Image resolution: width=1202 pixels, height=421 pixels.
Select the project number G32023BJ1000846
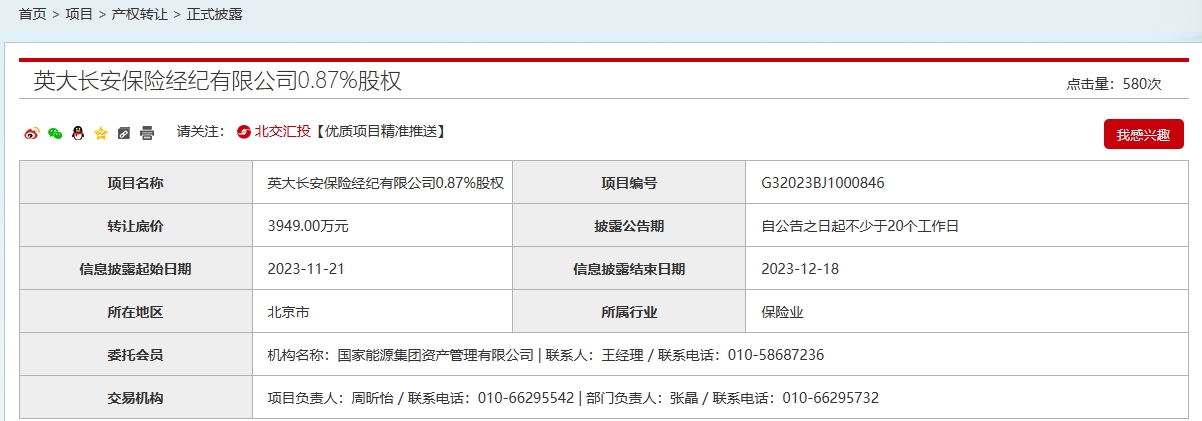pyautogui.click(x=823, y=183)
